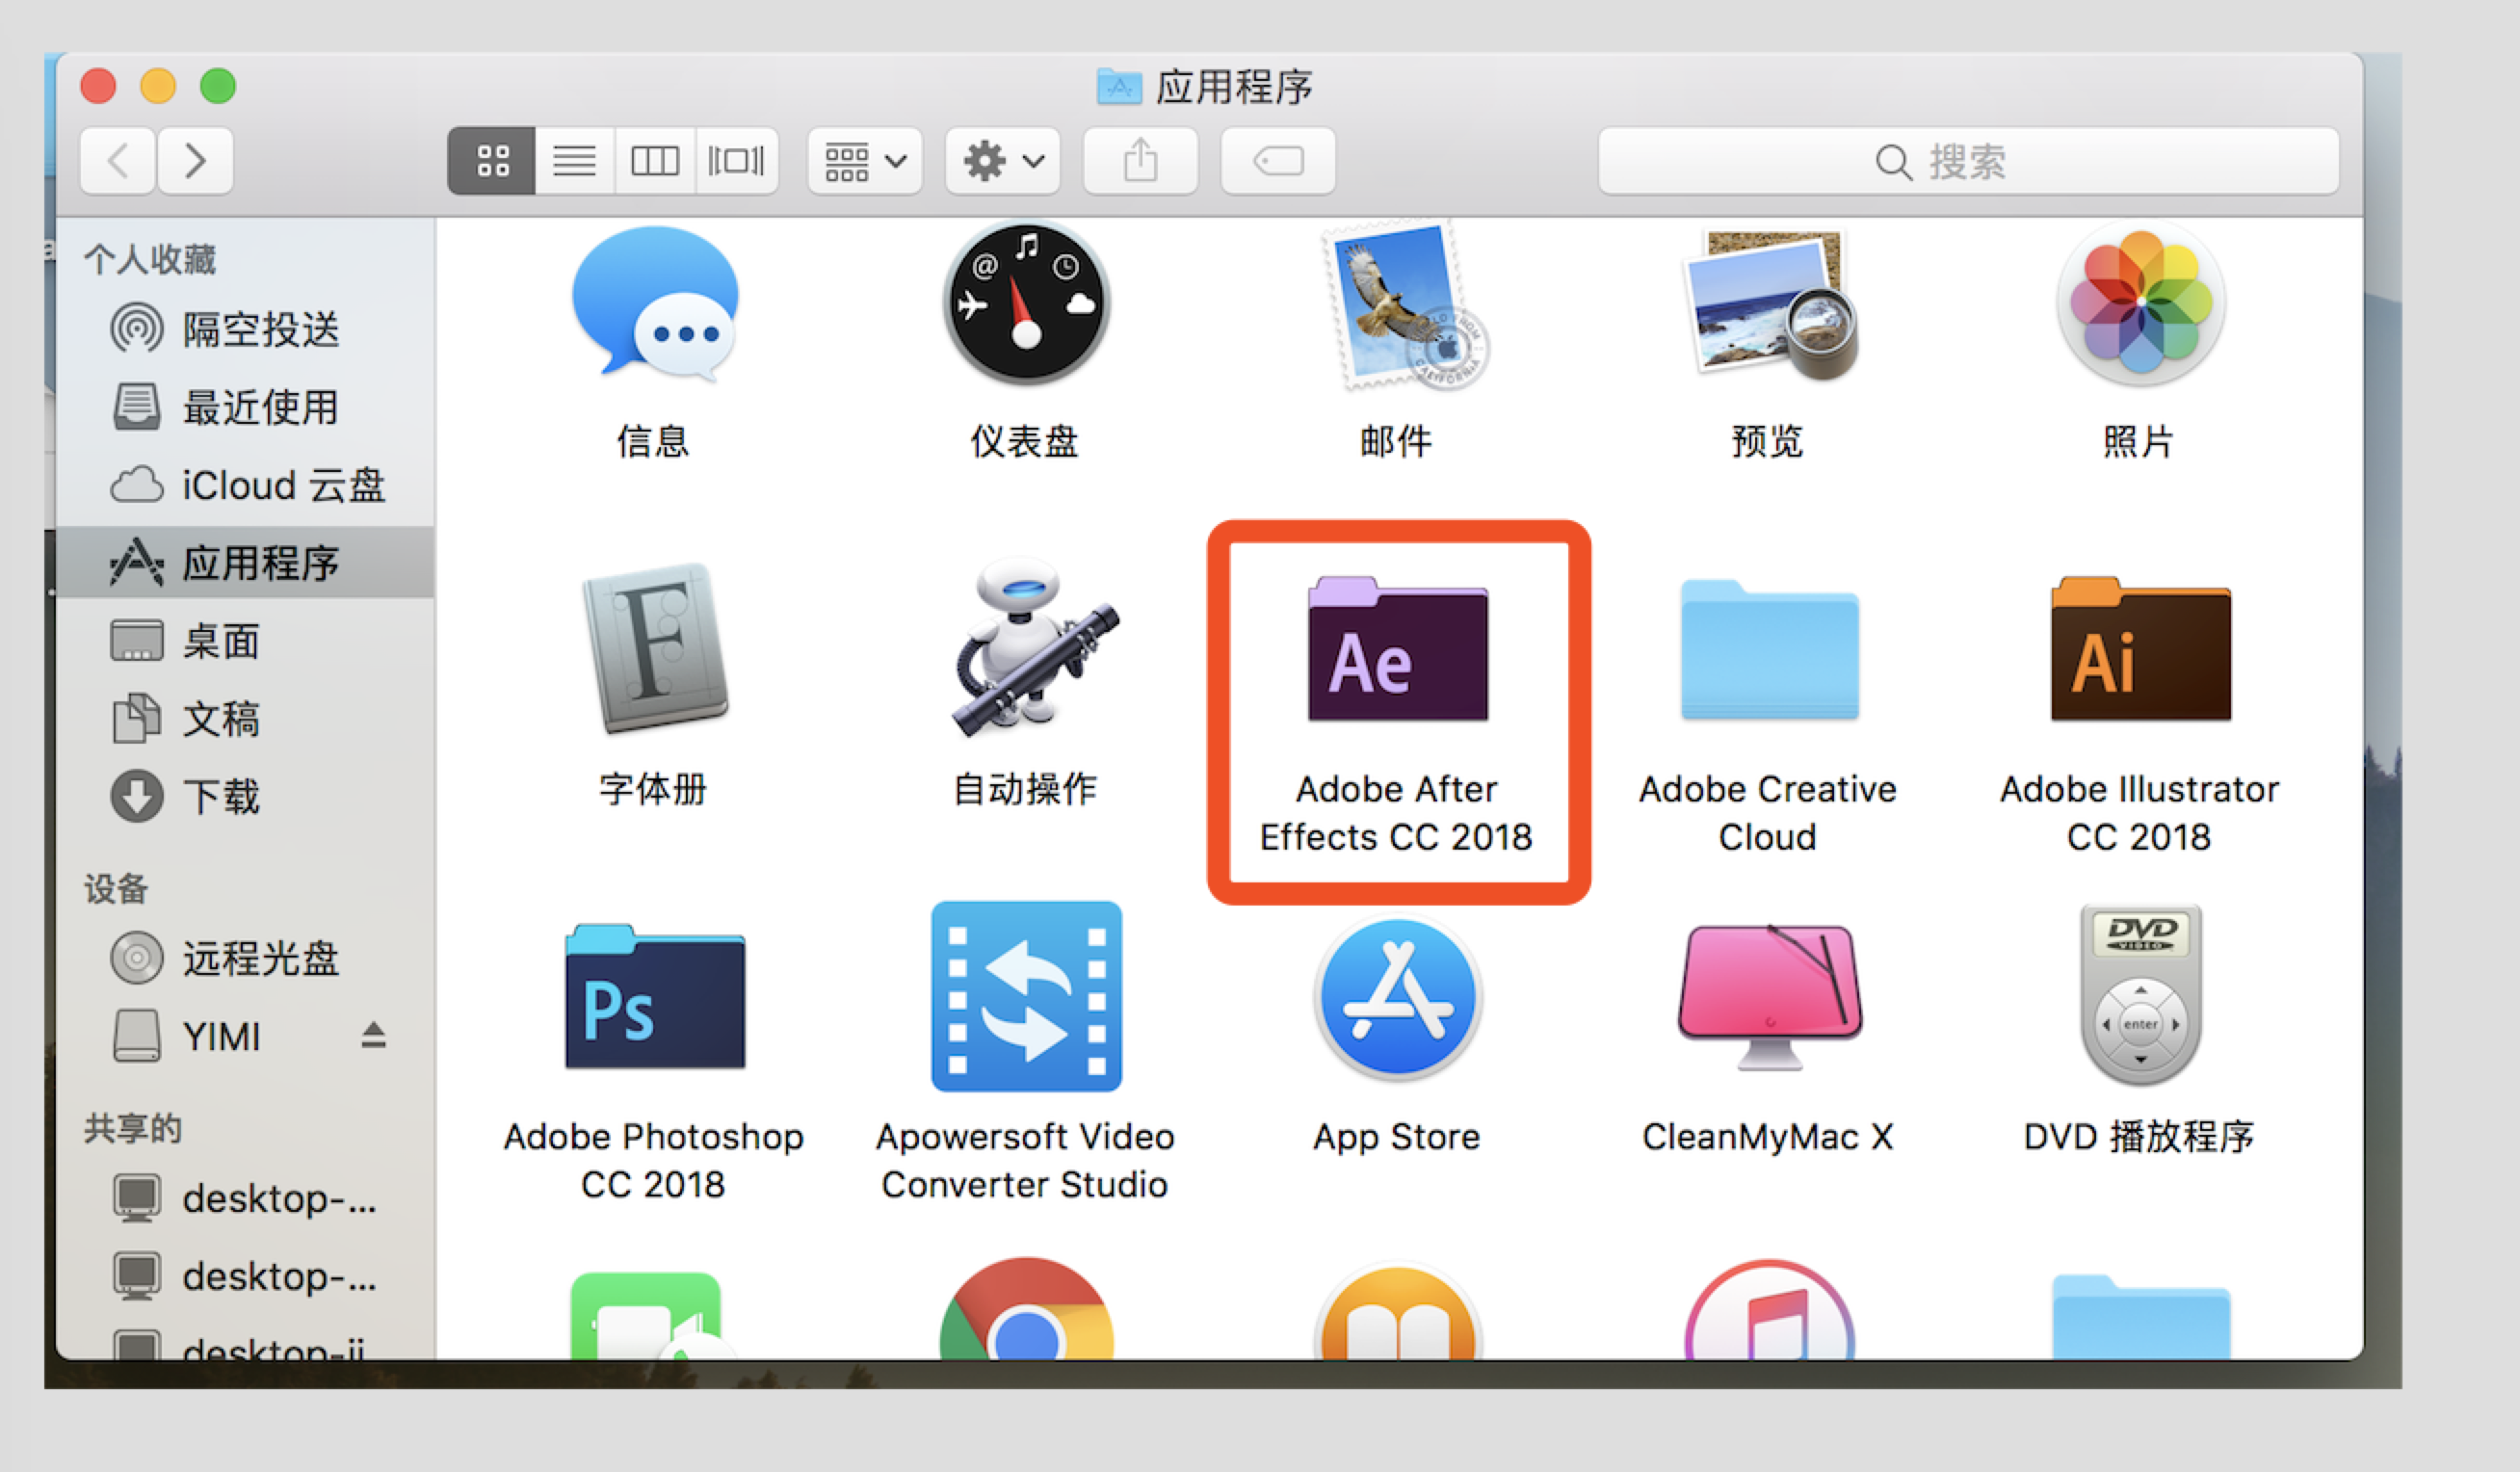The height and width of the screenshot is (1472, 2520).
Task: Switch to column view
Action: (655, 161)
